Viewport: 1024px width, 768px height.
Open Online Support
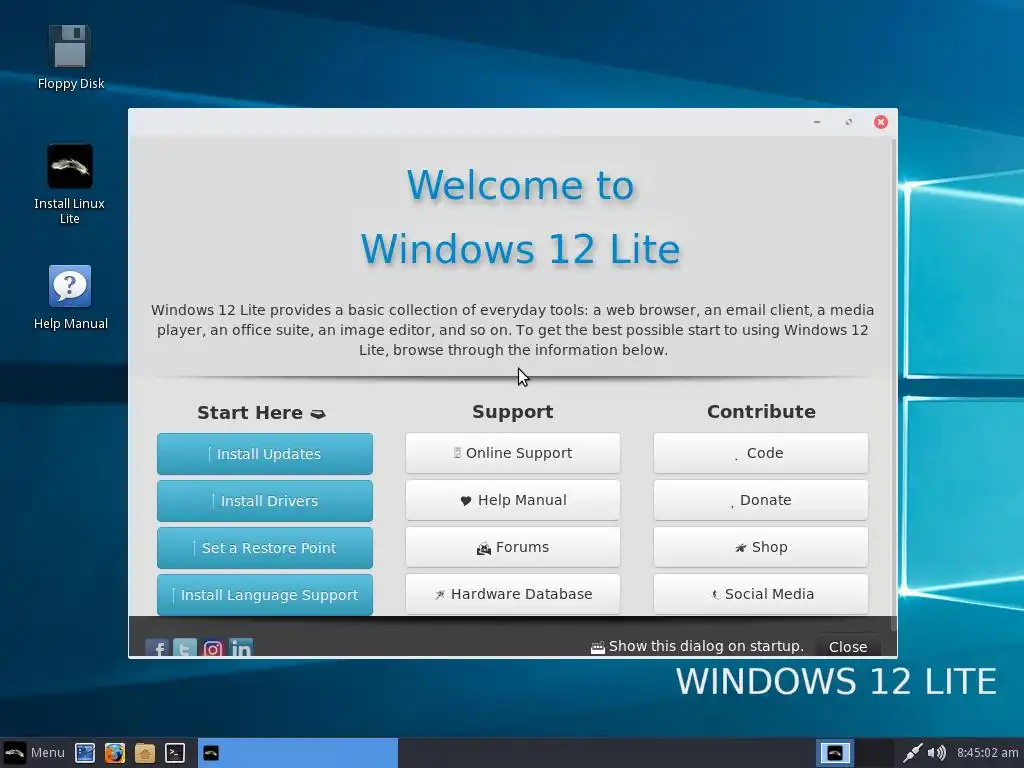point(513,453)
